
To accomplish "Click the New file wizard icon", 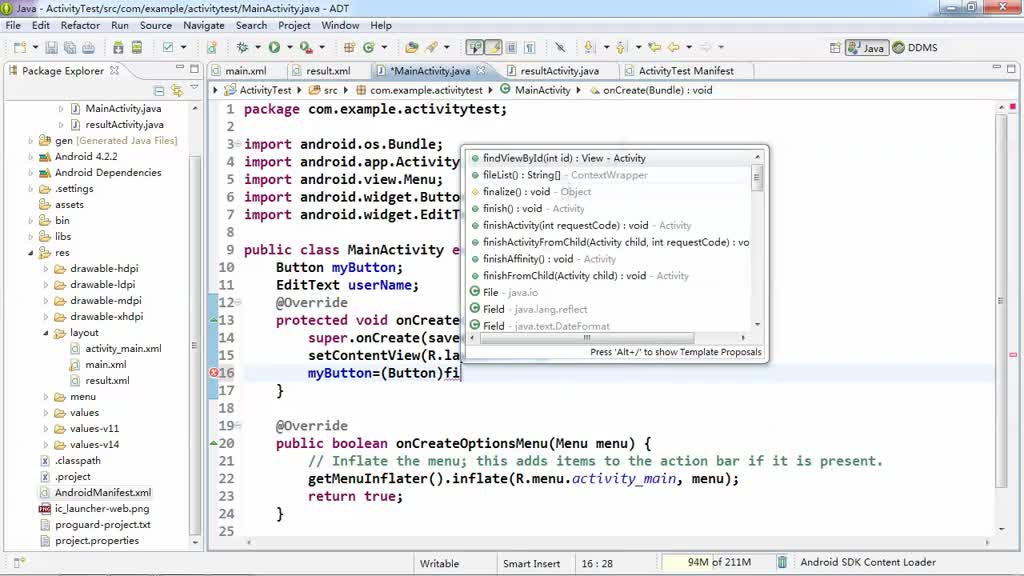I will (x=20, y=48).
